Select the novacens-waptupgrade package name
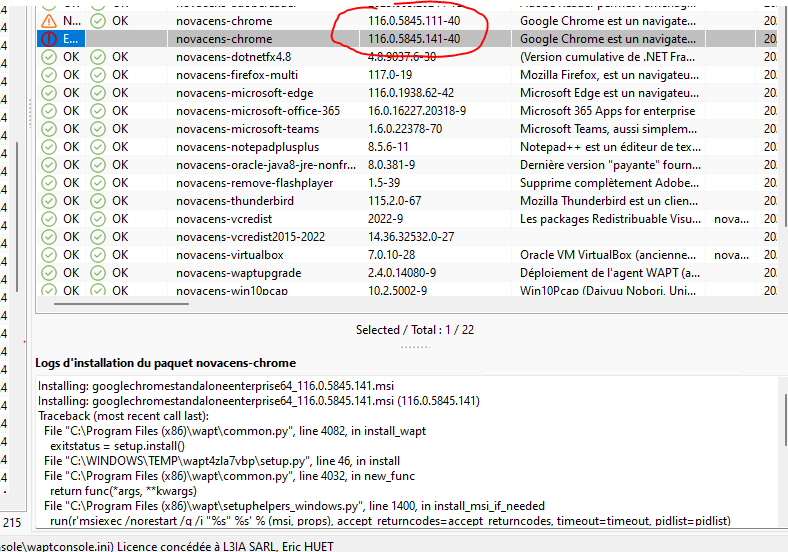 (x=239, y=273)
